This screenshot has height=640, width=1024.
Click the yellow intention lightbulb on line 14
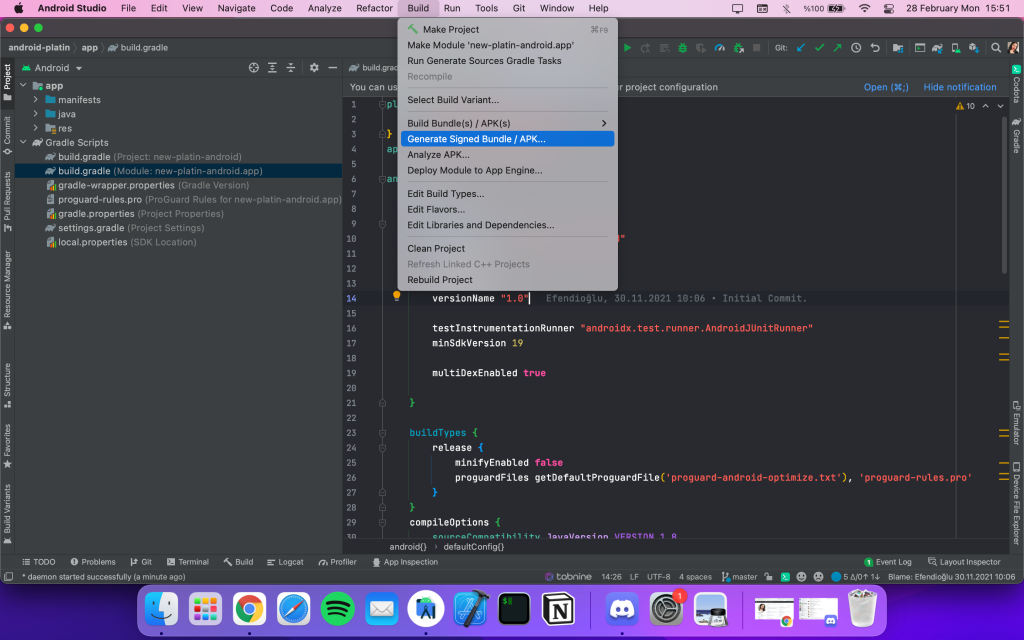tap(396, 296)
